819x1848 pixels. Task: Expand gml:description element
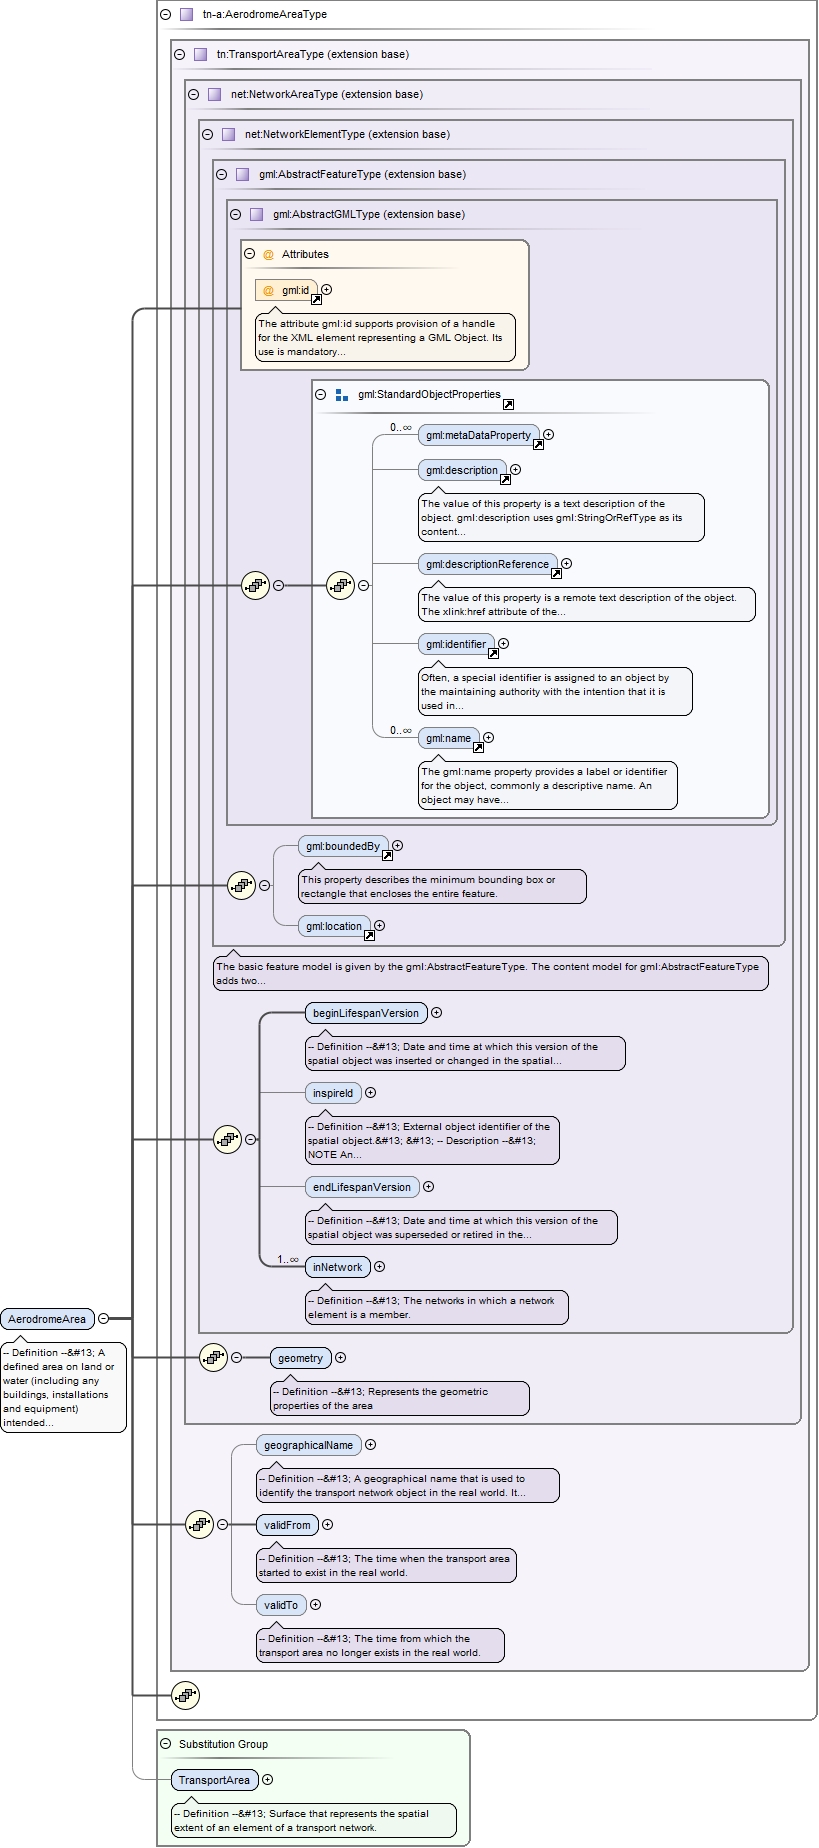[x=515, y=470]
